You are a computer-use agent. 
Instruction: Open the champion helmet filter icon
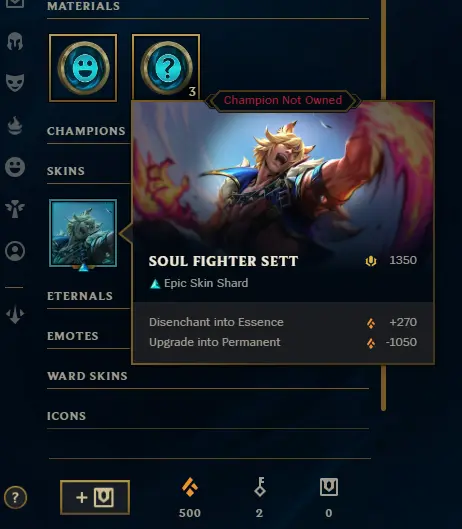15,41
